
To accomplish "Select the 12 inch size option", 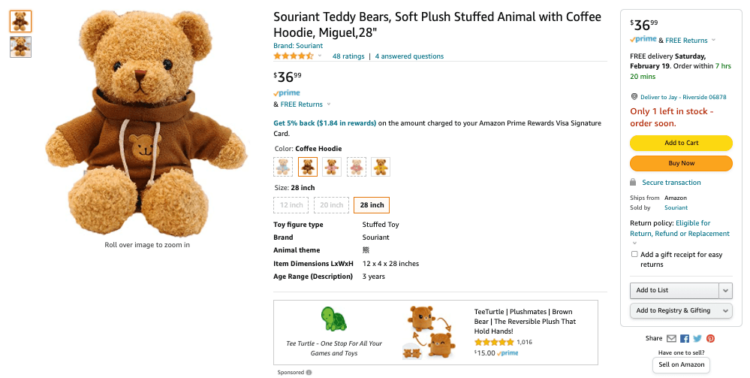I will pos(291,205).
